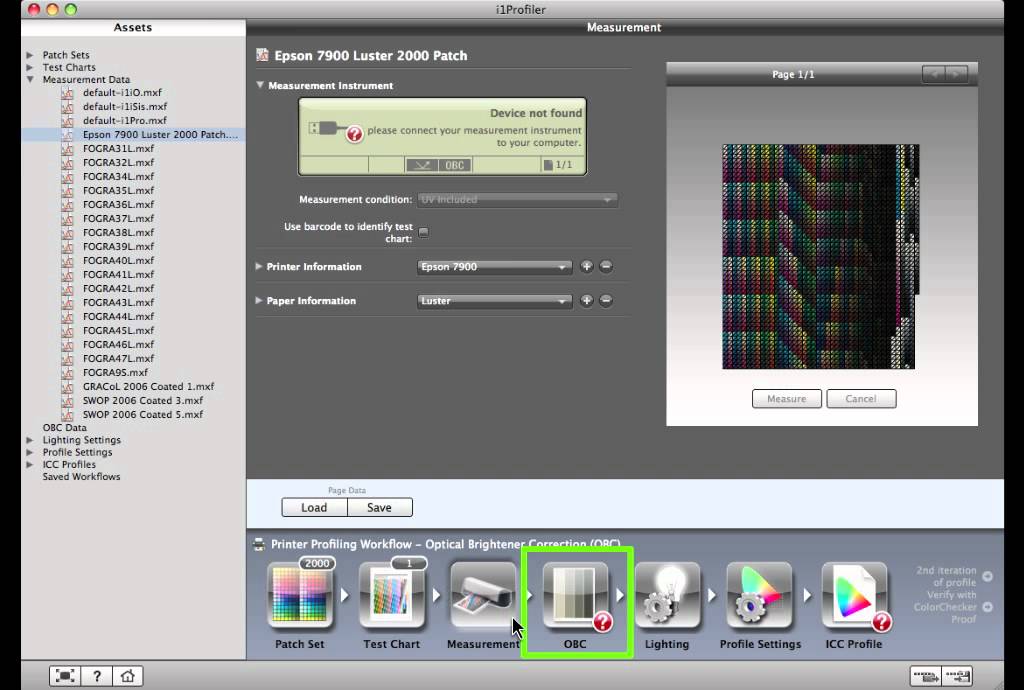Expand the ICC Profiles tree node

pos(29,465)
